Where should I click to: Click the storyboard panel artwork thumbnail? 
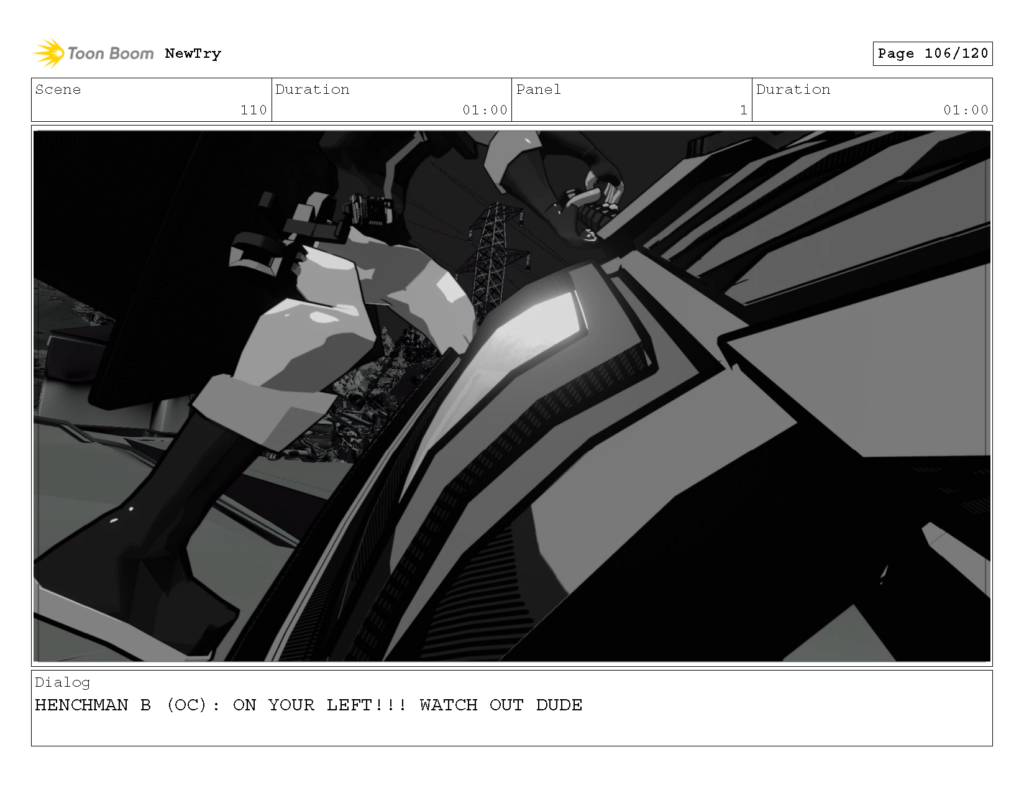coord(512,393)
